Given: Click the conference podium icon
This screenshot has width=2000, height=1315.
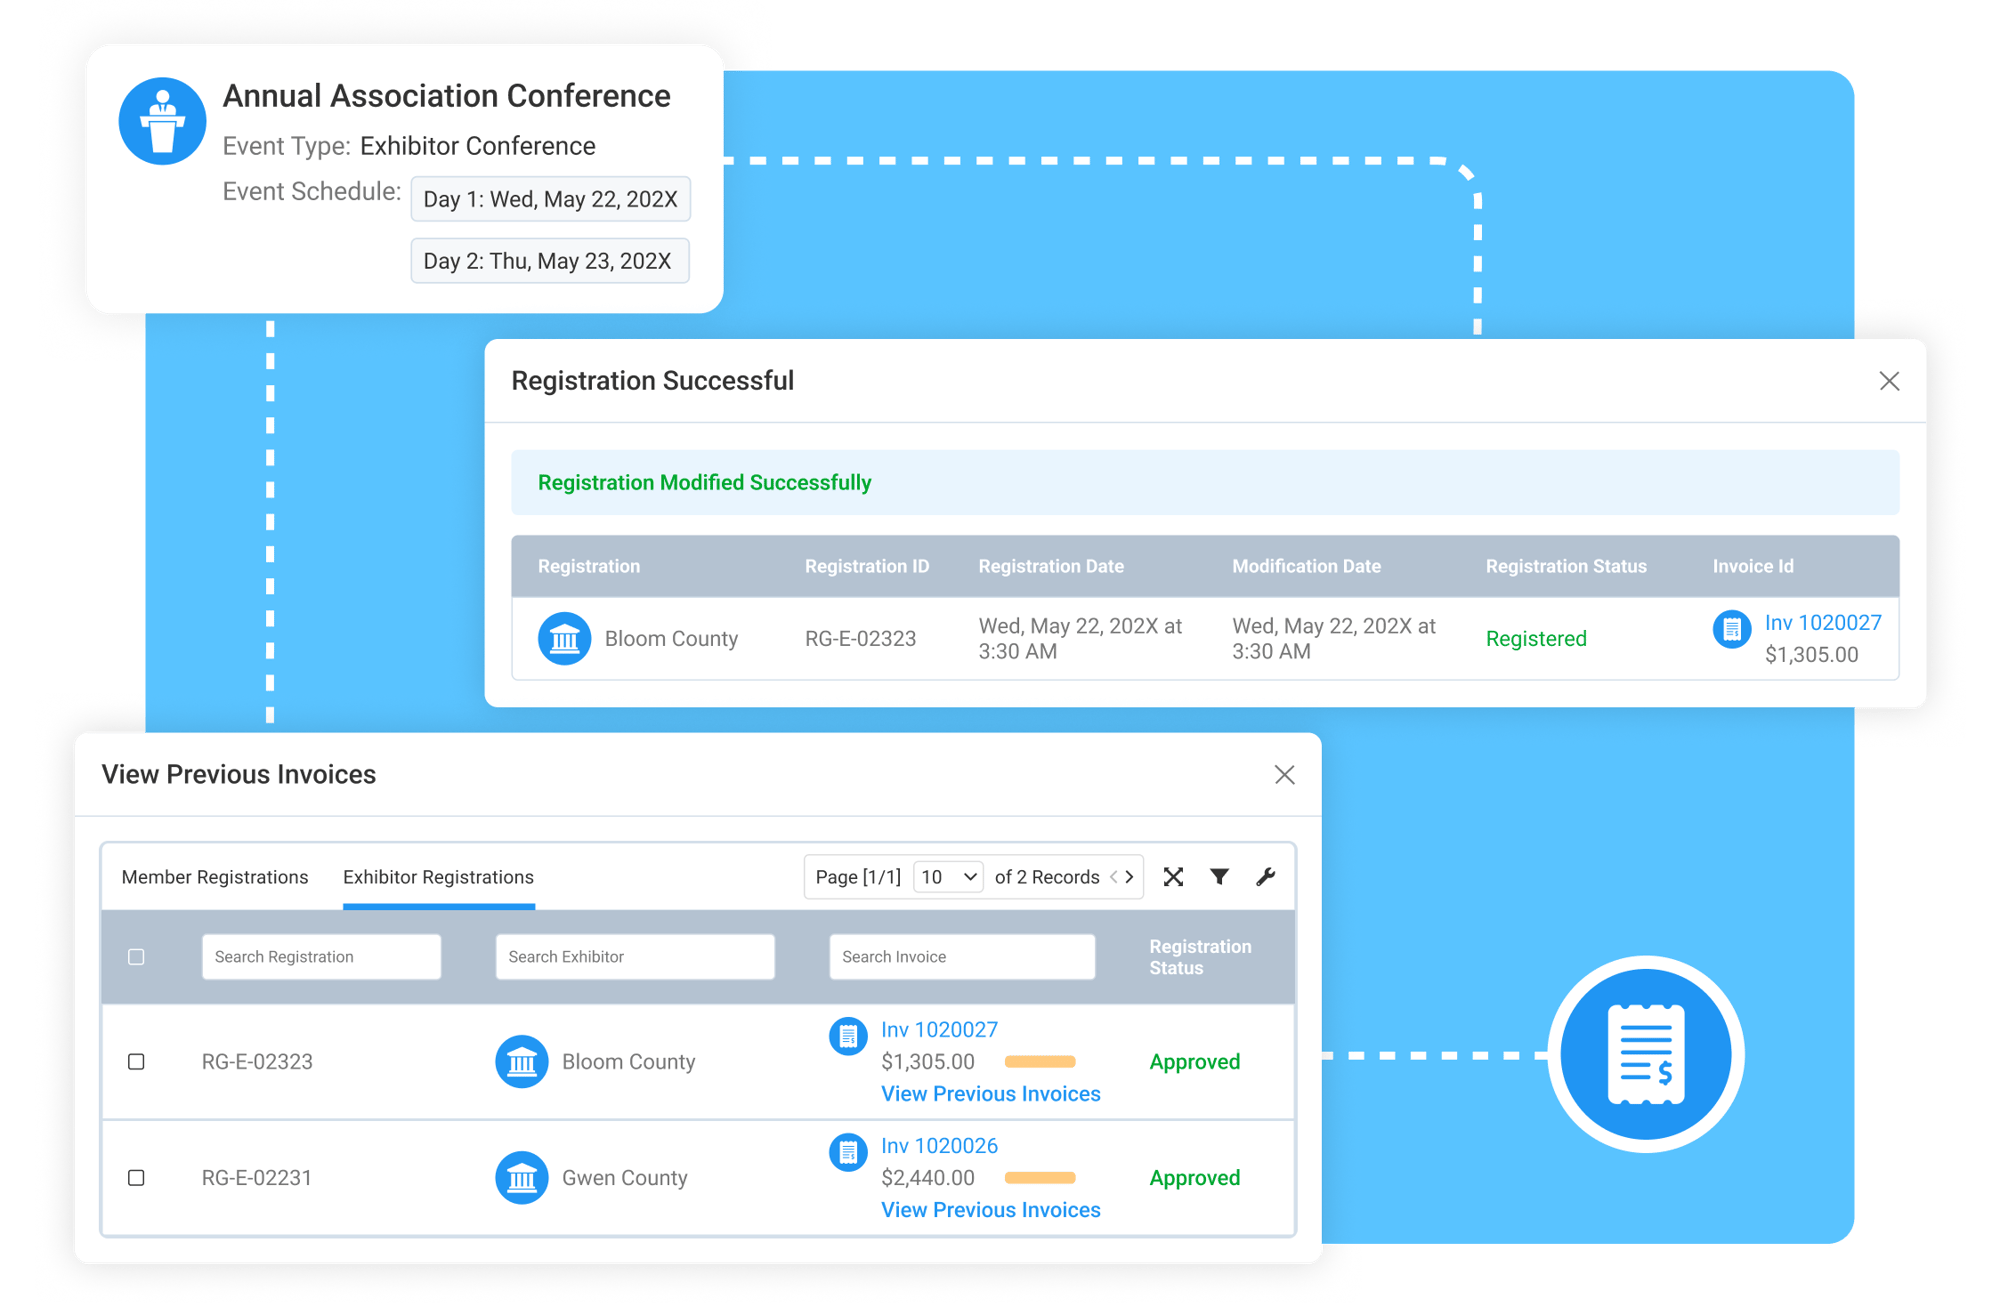Looking at the screenshot, I should [162, 120].
